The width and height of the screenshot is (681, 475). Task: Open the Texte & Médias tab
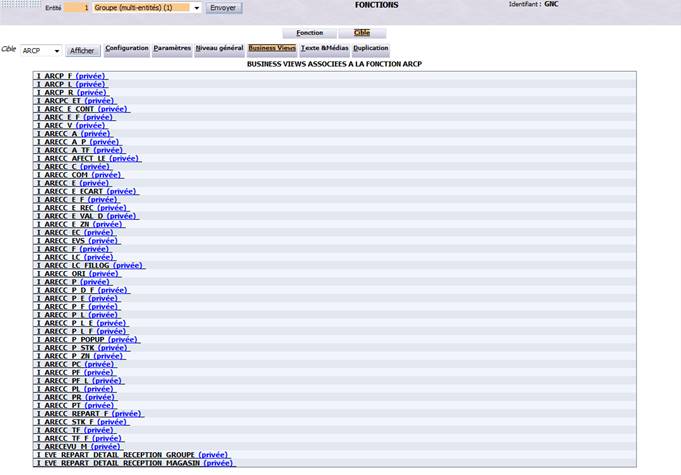coord(325,49)
